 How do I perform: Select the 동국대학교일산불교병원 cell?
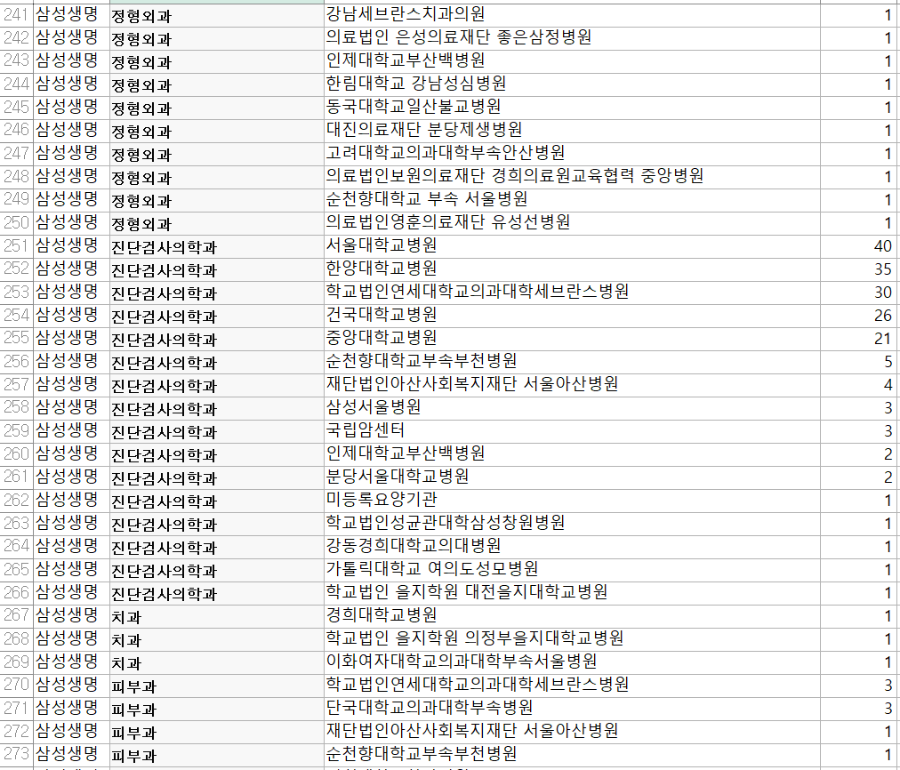[572, 108]
